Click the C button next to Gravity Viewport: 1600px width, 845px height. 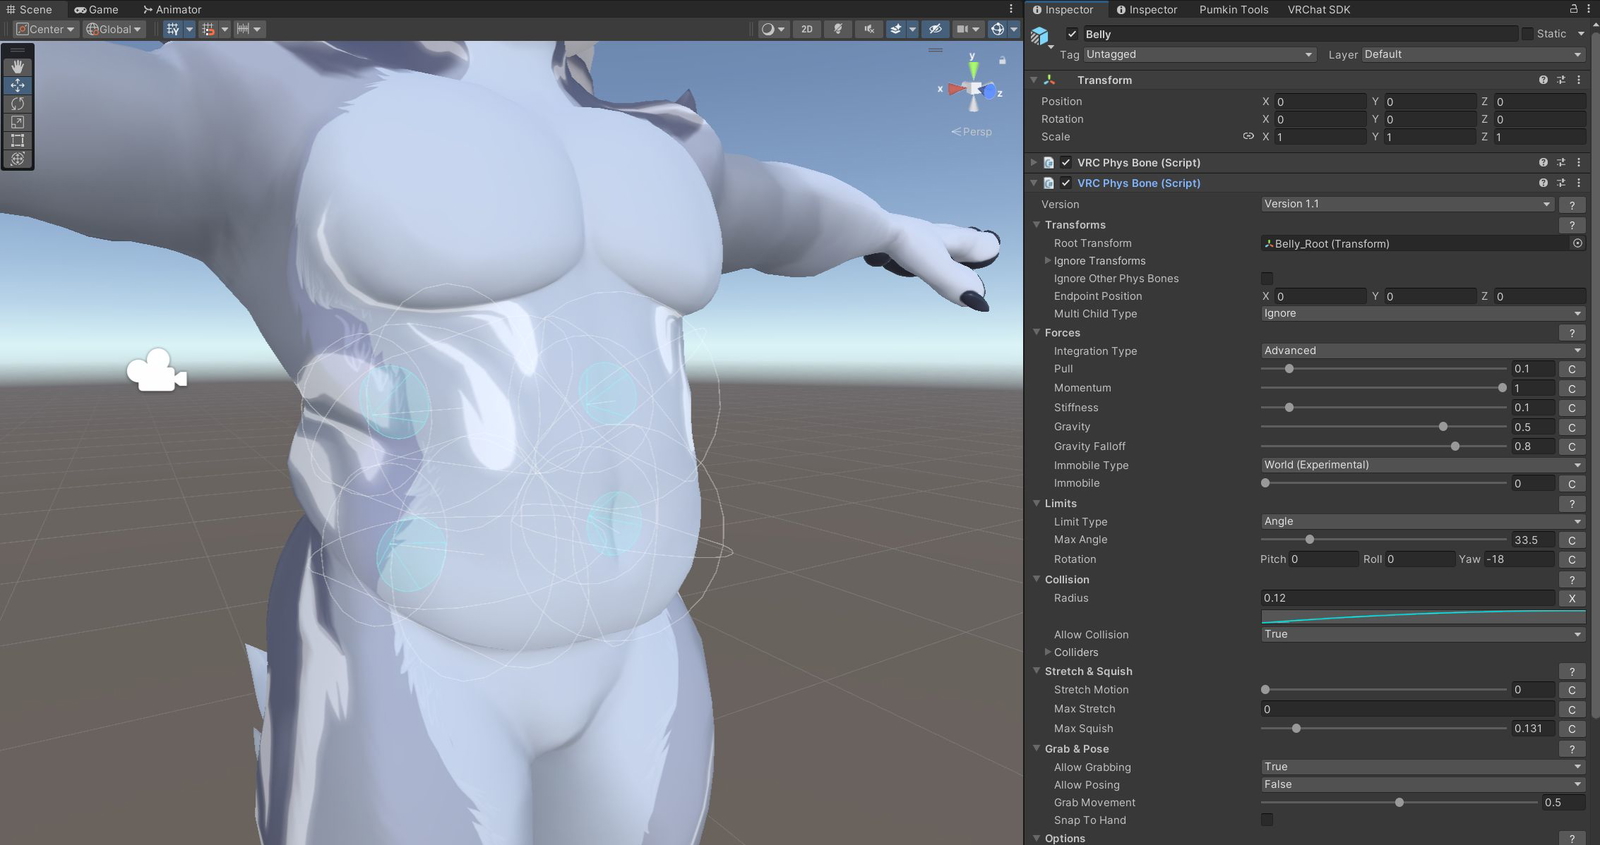pyautogui.click(x=1571, y=428)
